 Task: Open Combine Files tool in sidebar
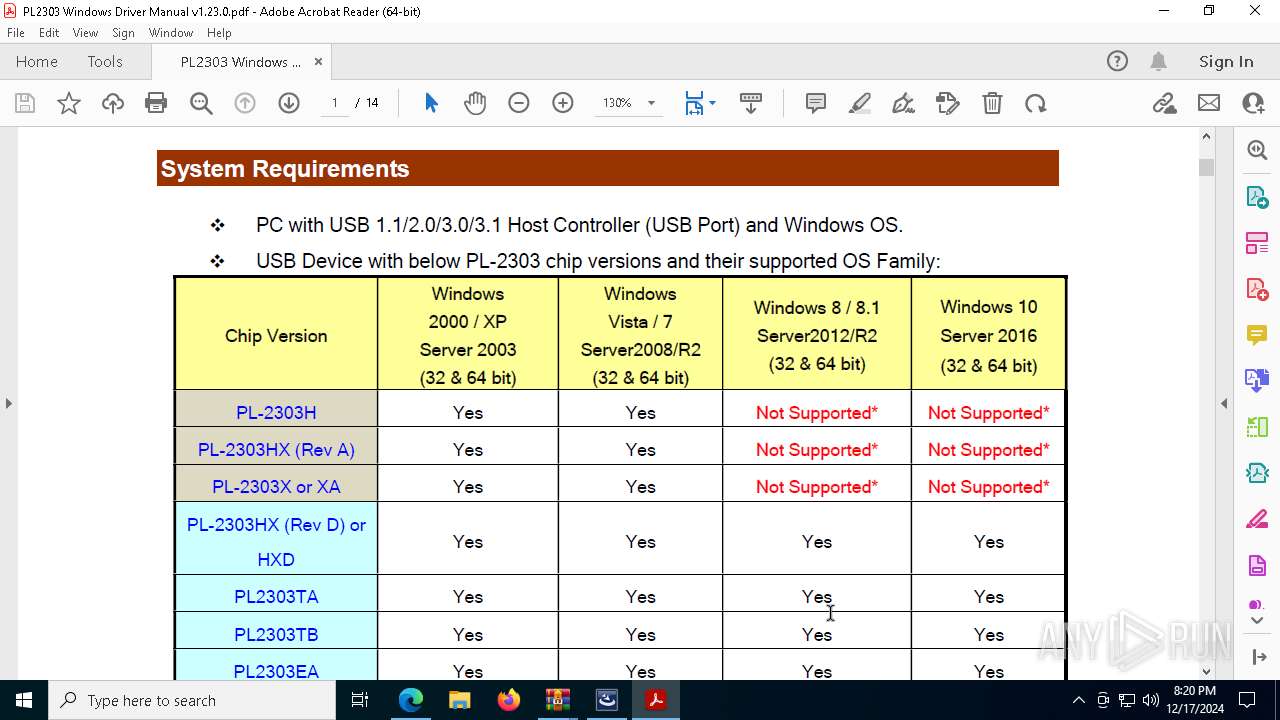click(x=1257, y=381)
